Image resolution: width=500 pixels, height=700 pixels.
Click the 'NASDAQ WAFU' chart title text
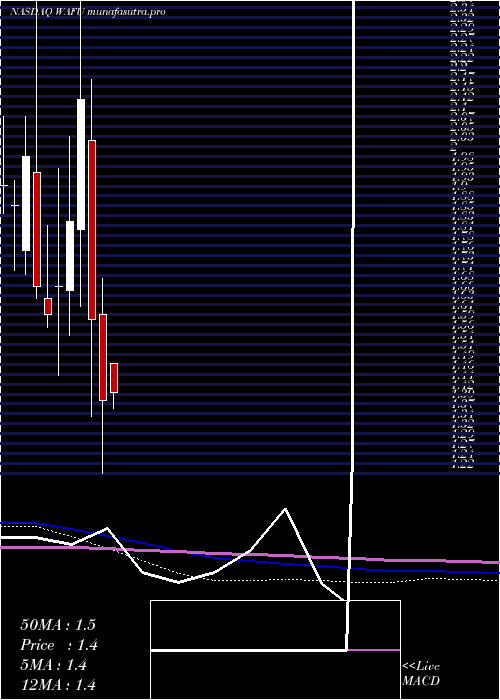47,12
